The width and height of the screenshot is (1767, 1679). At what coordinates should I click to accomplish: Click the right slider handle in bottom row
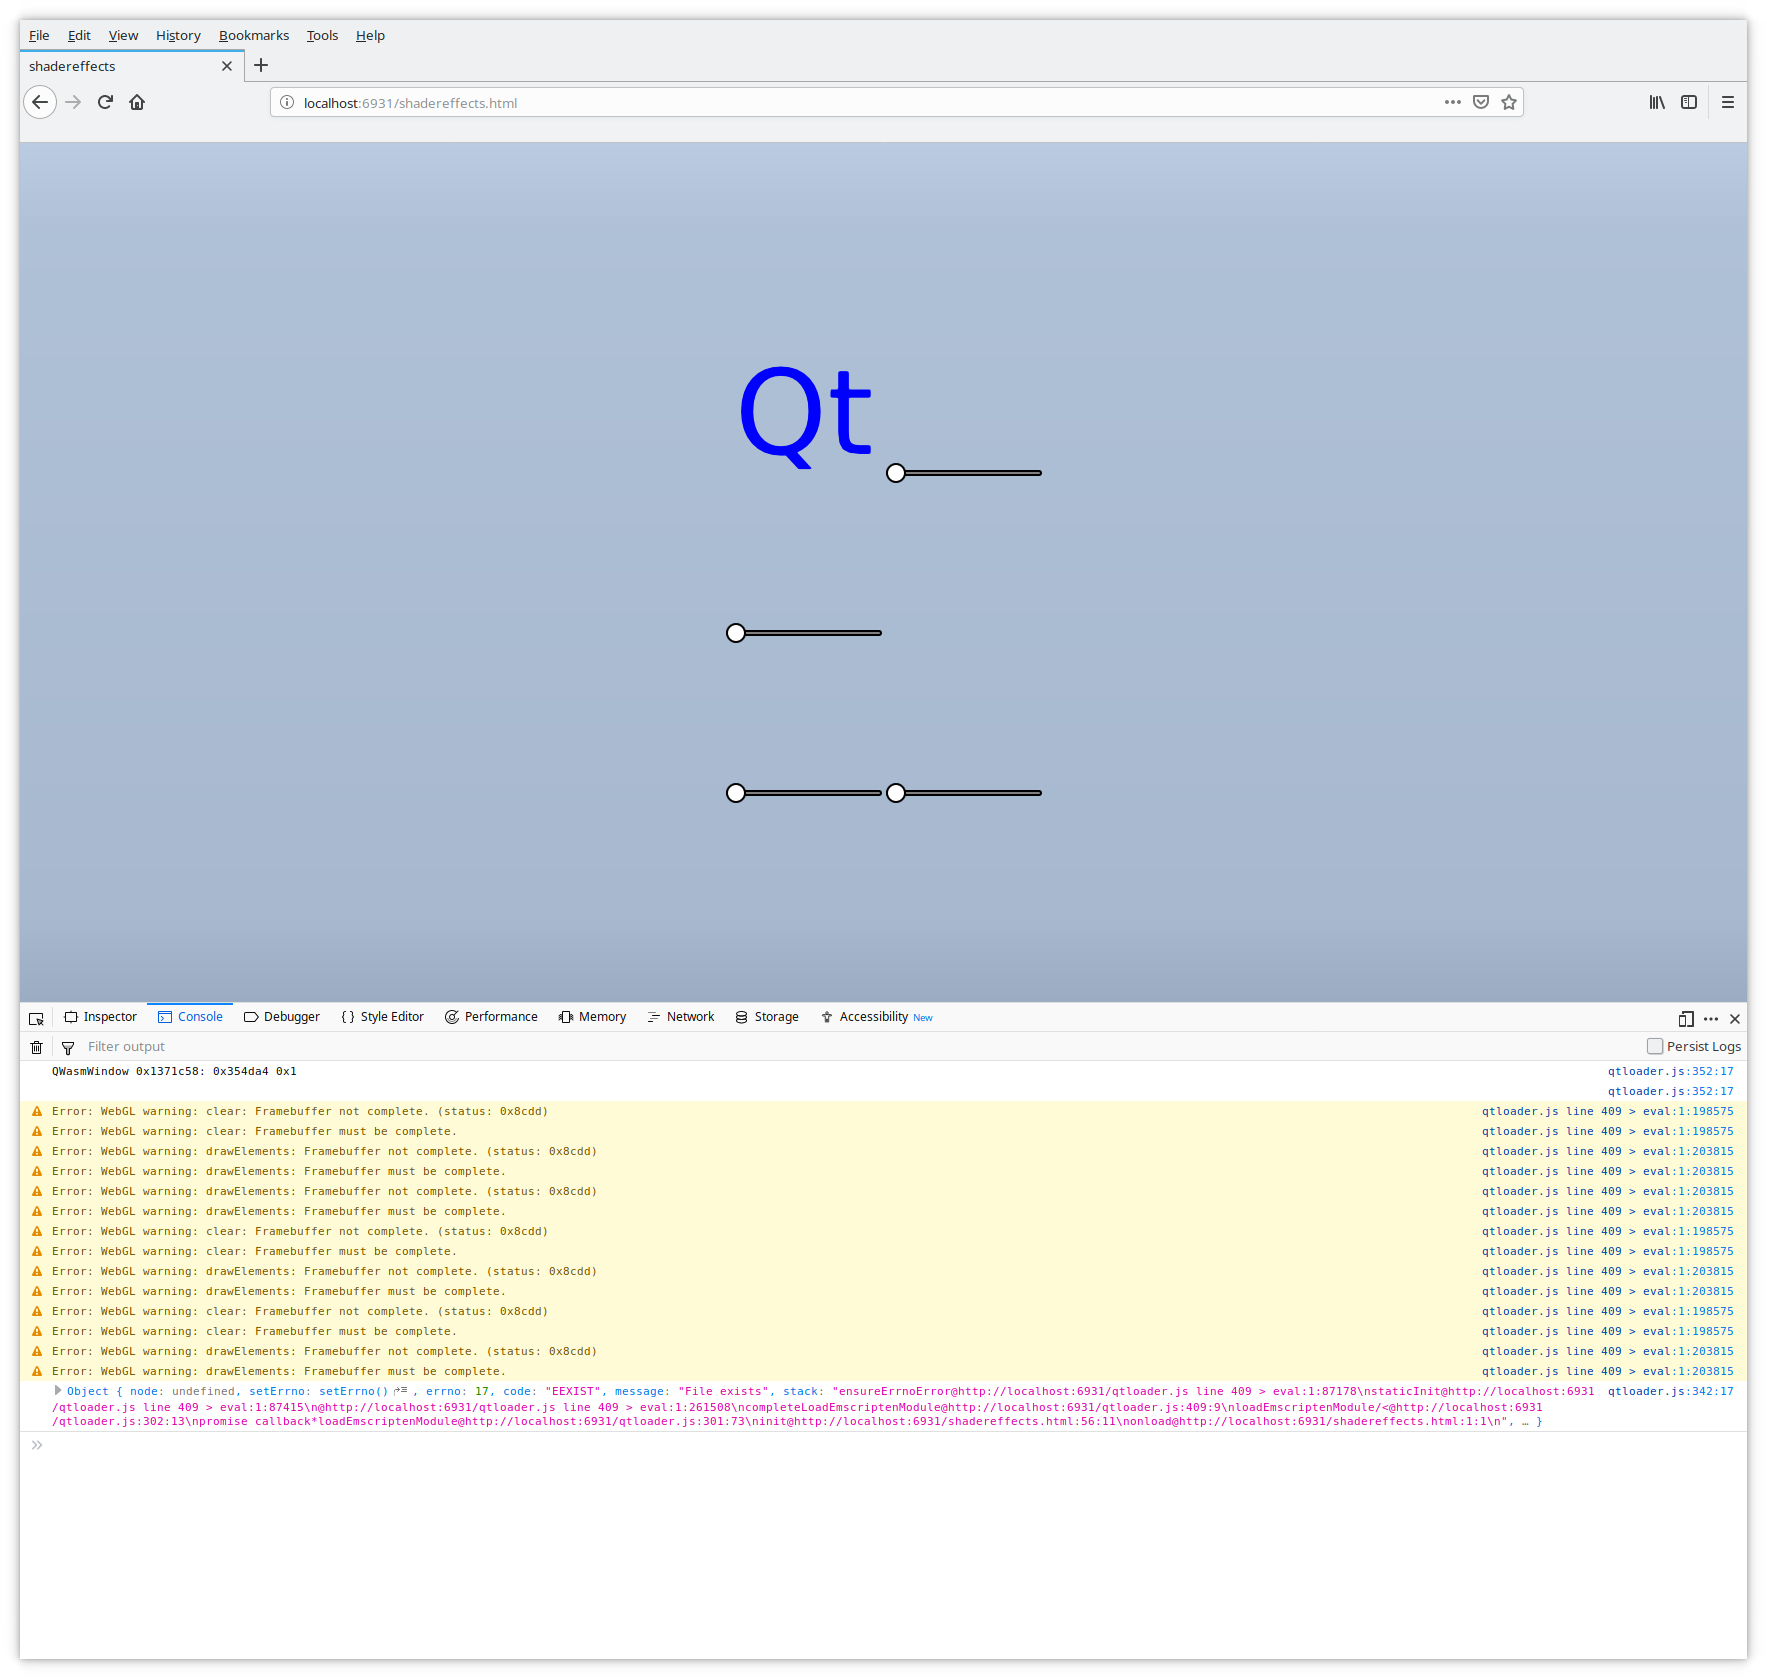click(x=896, y=793)
